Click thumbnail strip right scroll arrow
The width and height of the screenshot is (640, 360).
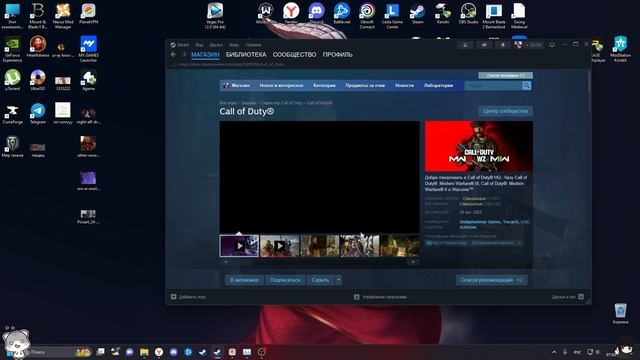(x=413, y=262)
